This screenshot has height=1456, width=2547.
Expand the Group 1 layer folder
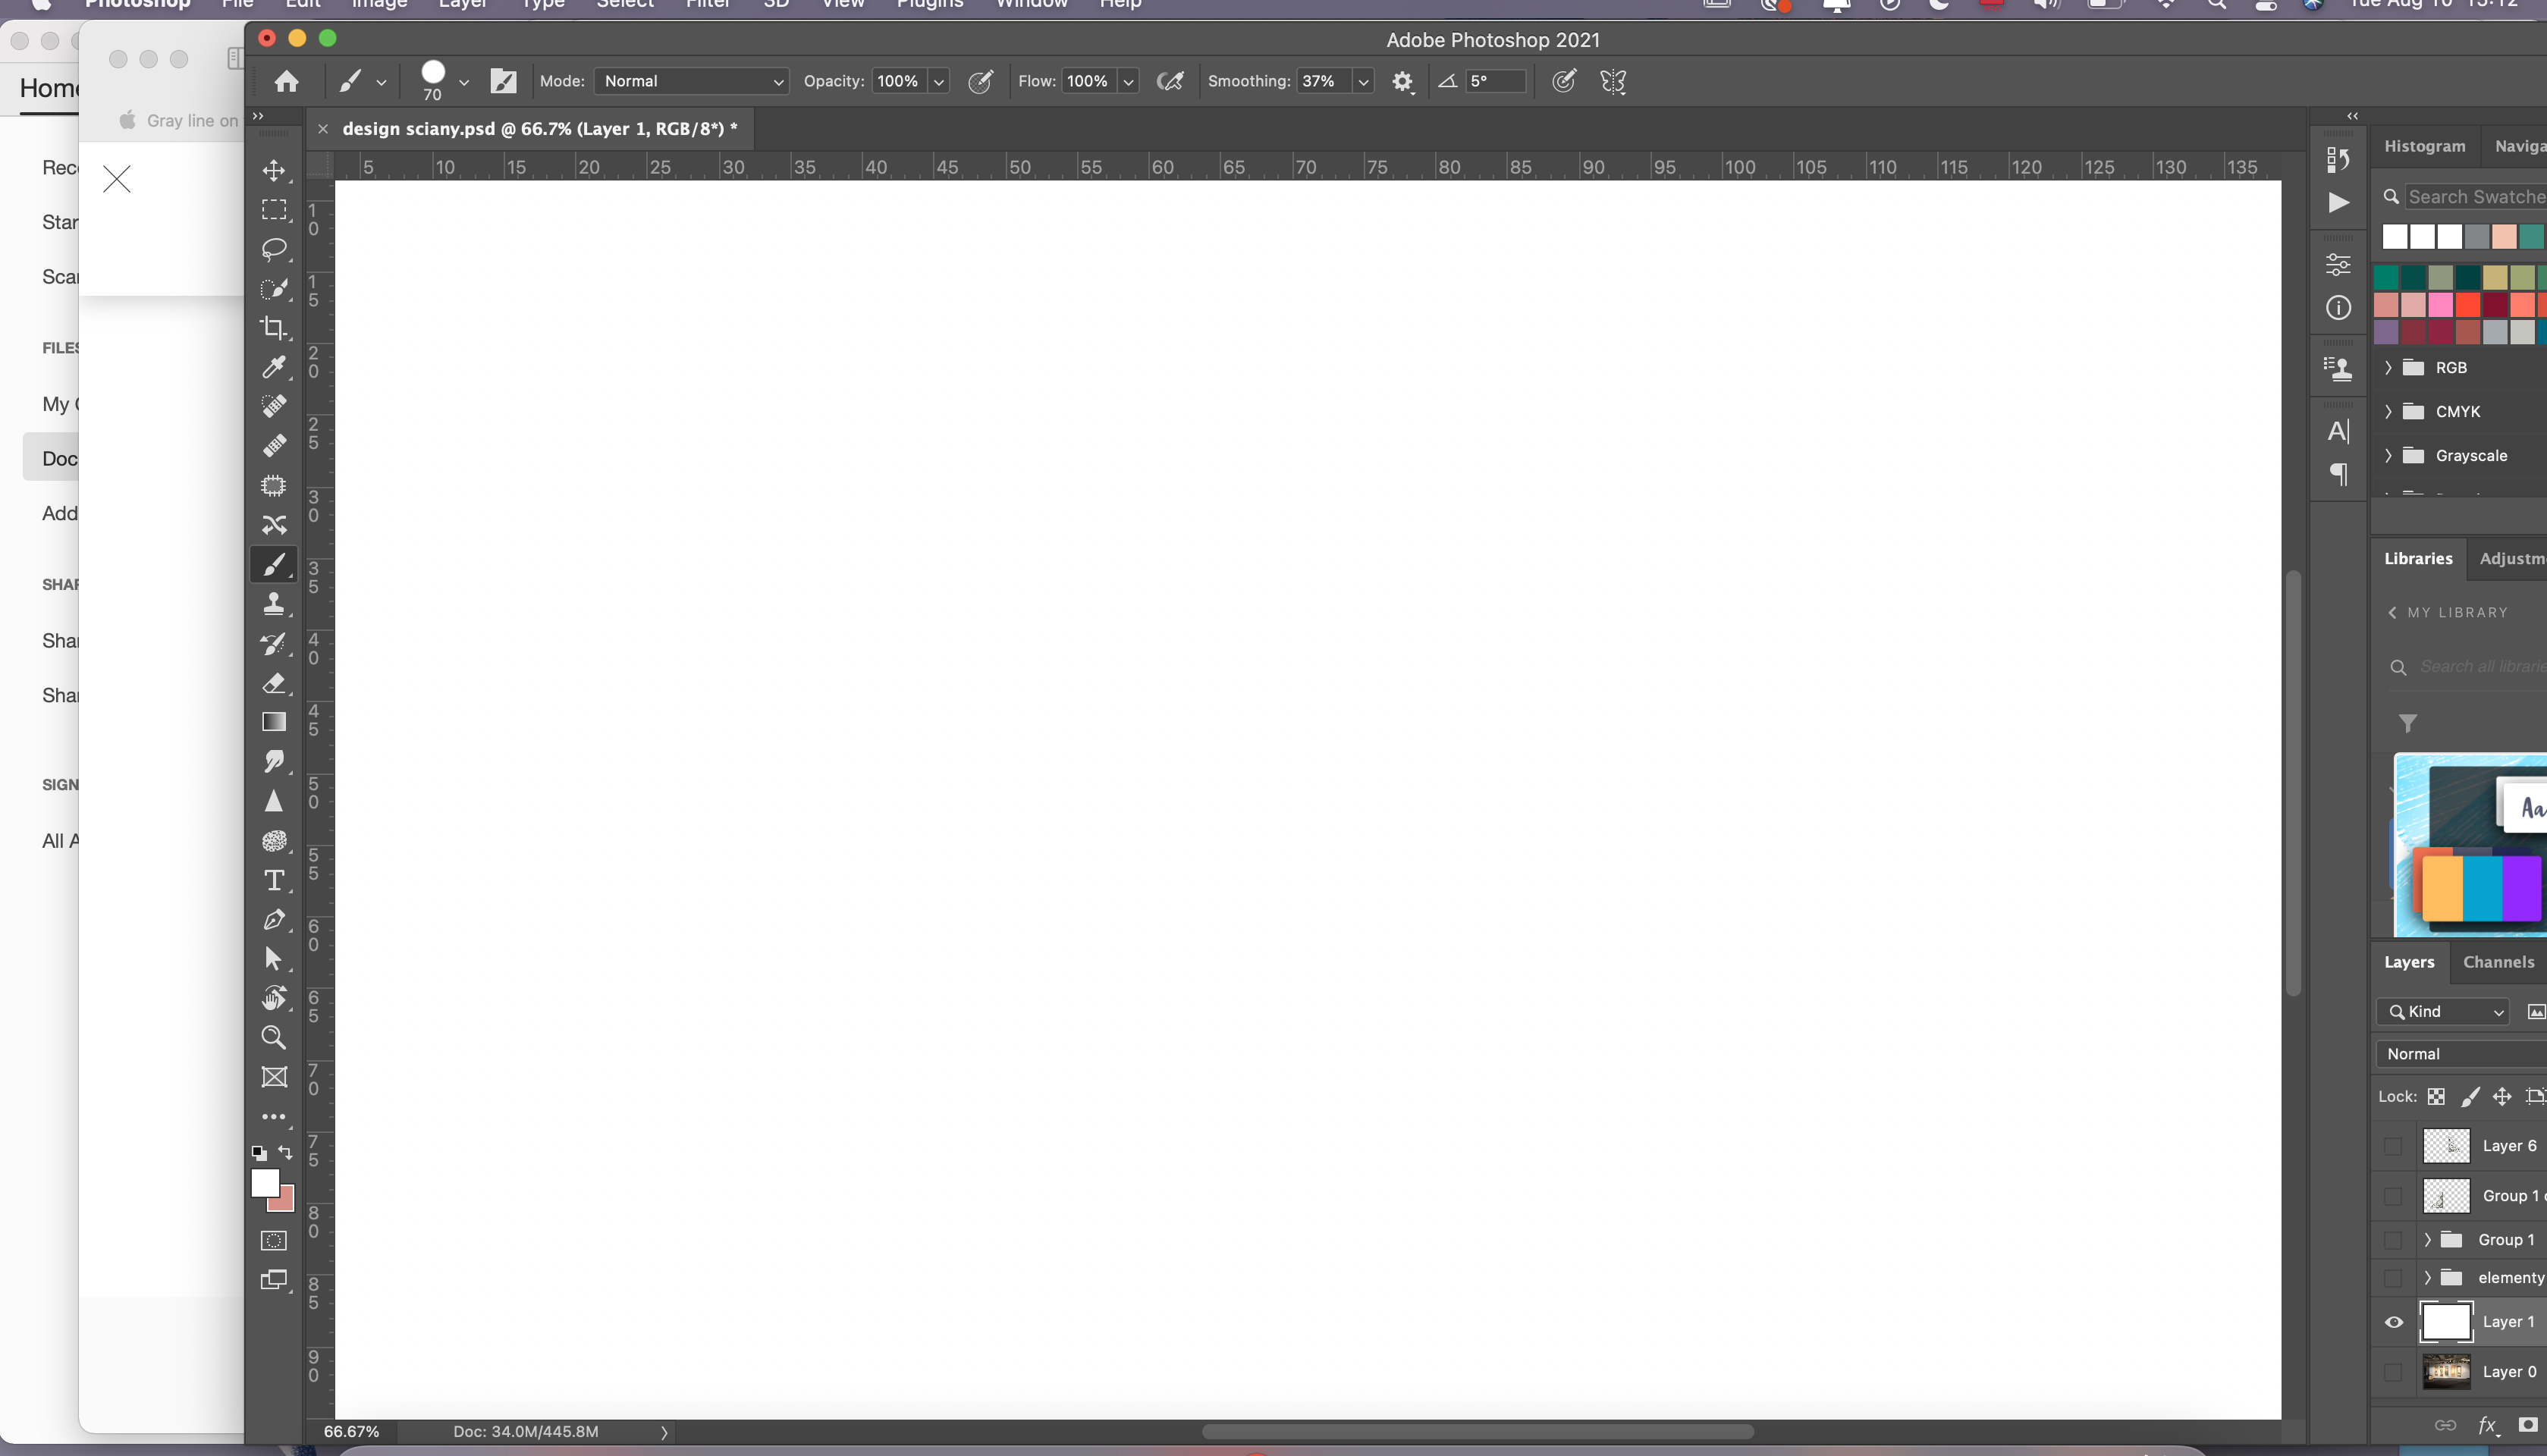(x=2427, y=1240)
